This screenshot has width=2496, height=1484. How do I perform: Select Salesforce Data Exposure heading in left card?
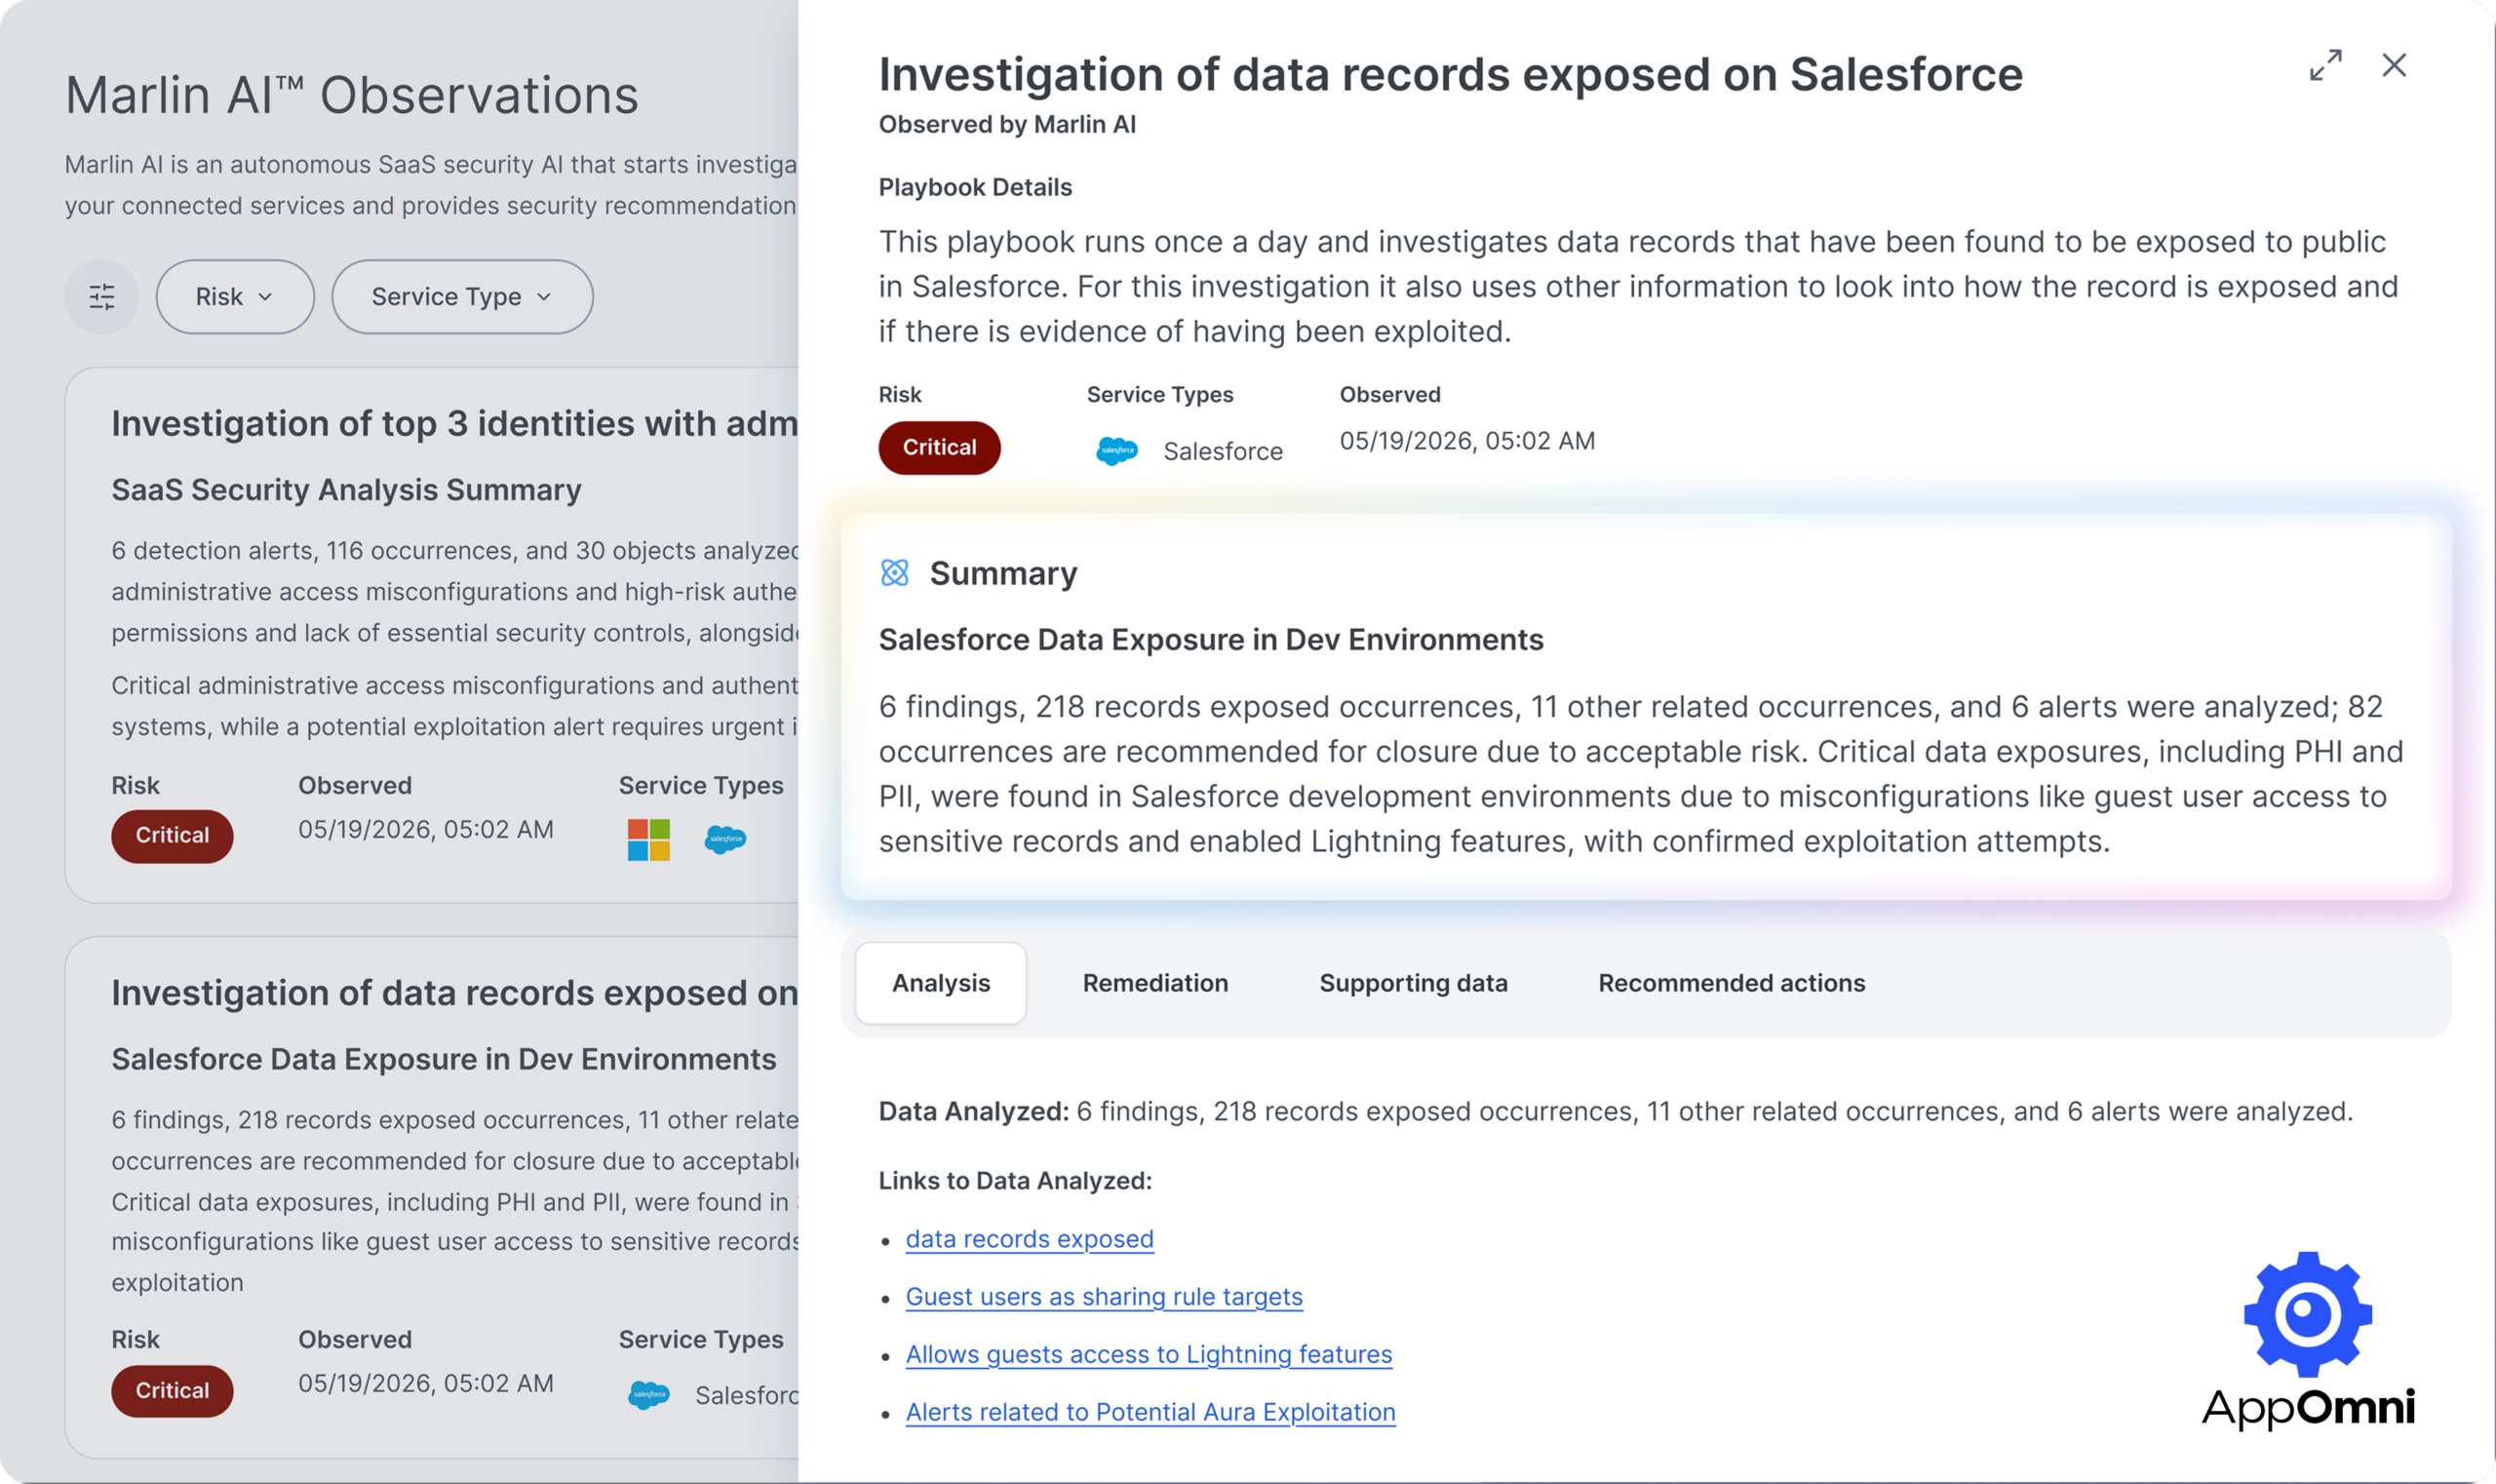[444, 1059]
